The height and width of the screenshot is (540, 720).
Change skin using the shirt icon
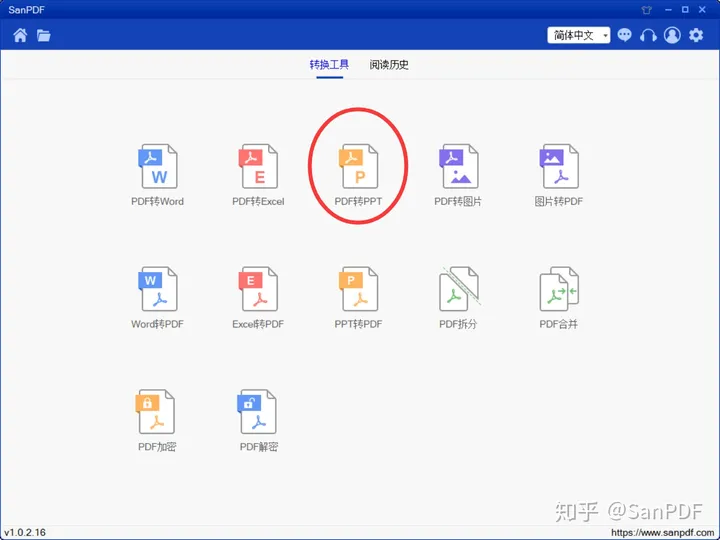tap(647, 10)
